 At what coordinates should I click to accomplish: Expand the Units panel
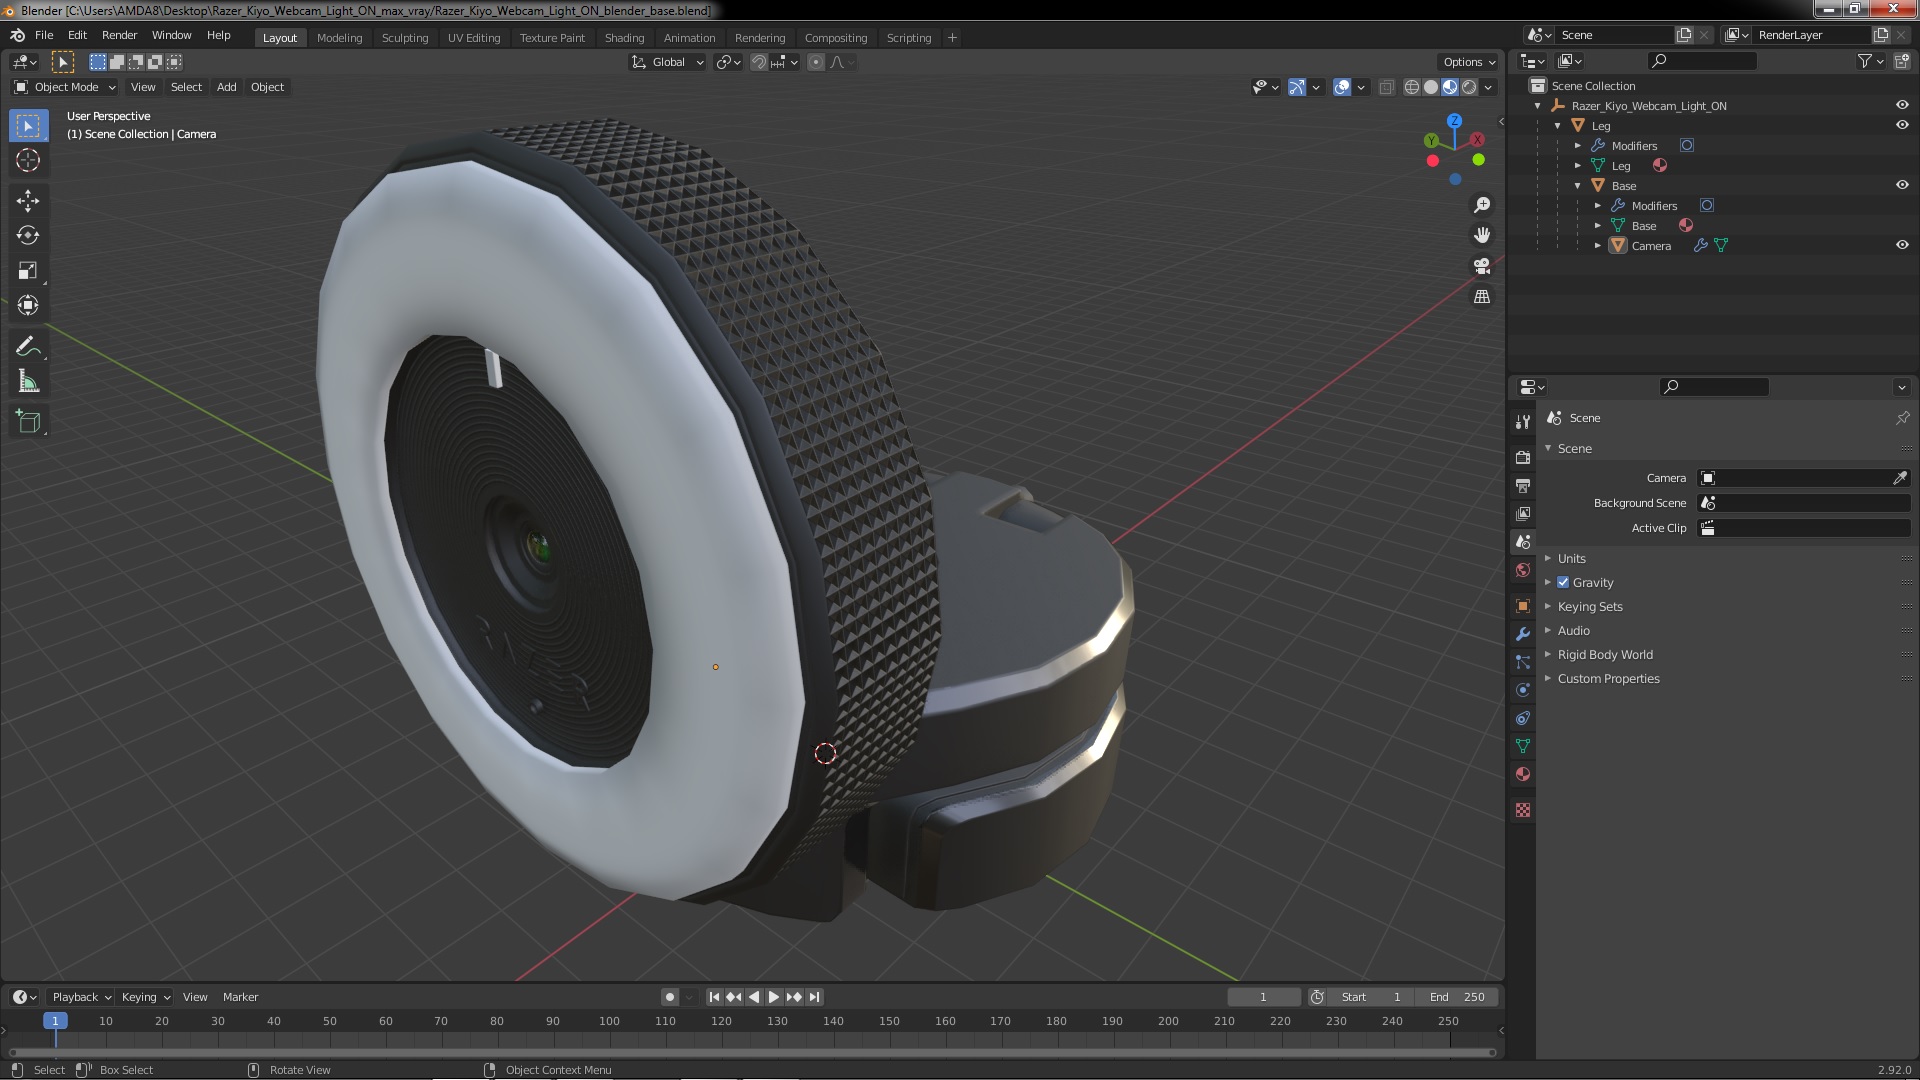[1571, 559]
